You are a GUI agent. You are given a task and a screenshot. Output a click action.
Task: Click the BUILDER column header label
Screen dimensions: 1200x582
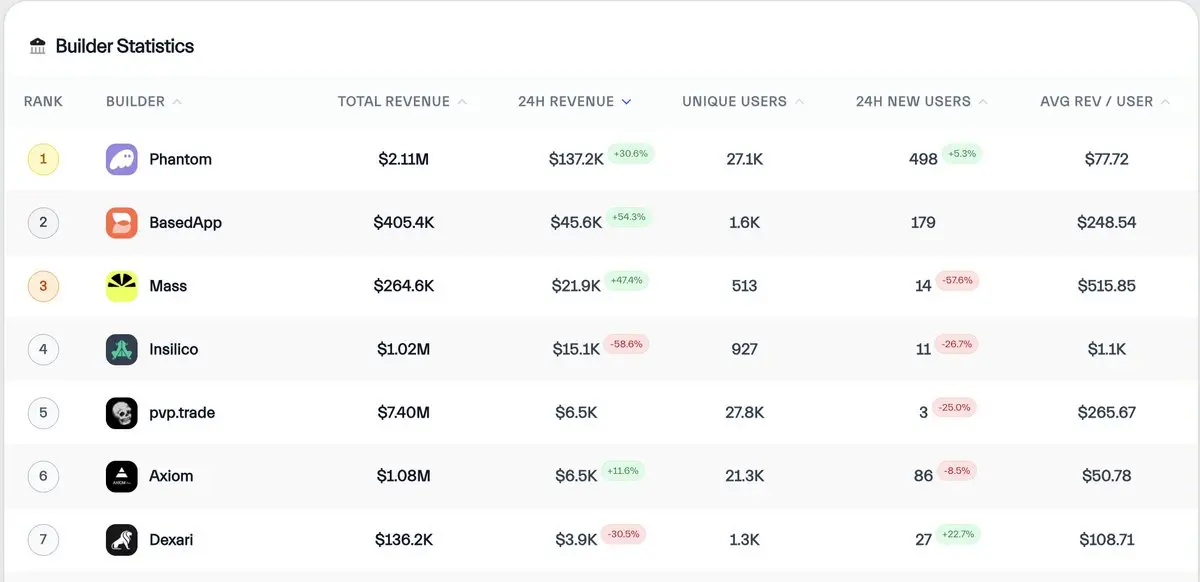coord(135,101)
